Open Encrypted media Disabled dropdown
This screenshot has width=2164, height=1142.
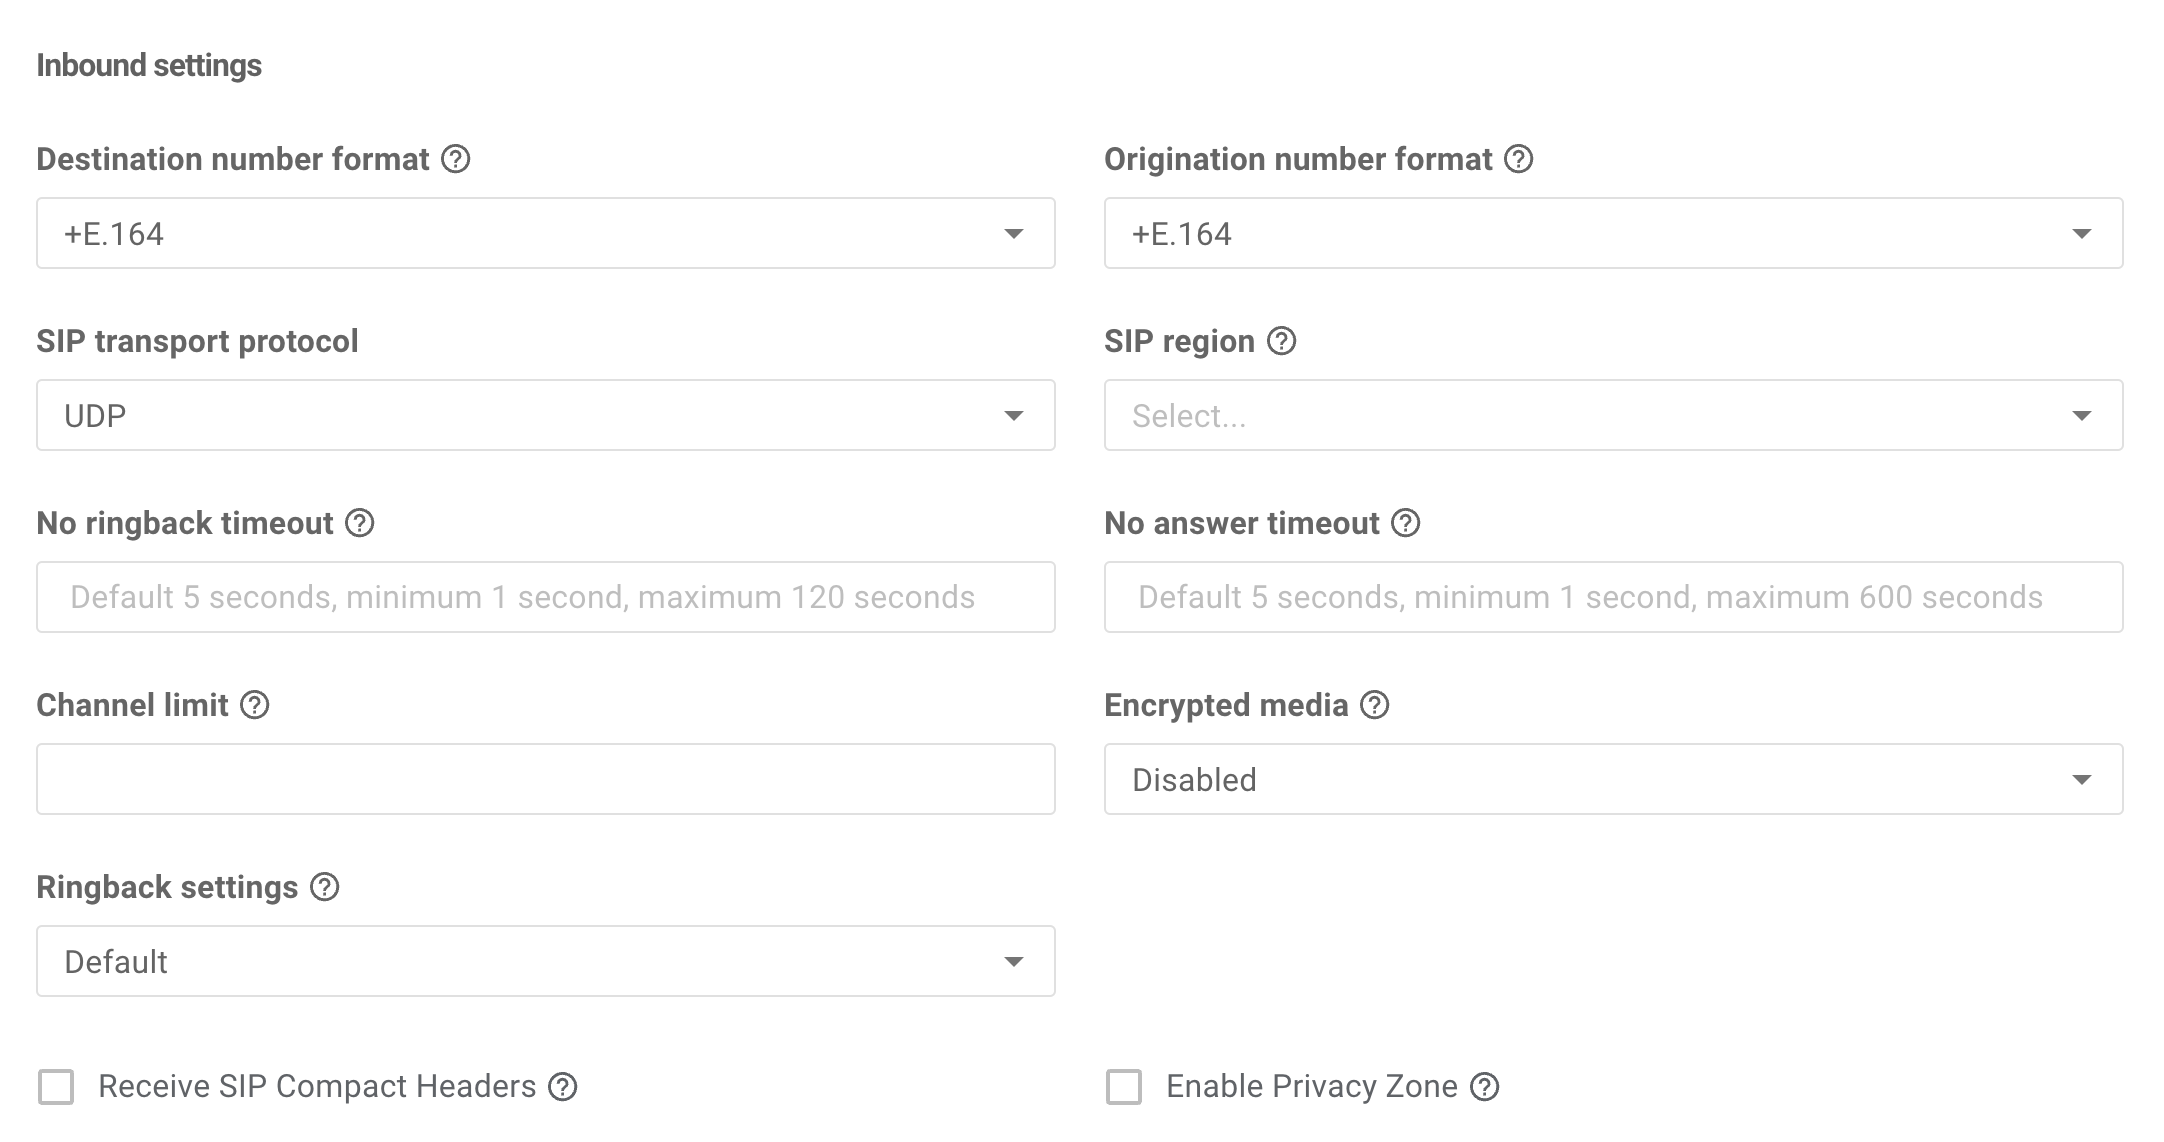tap(1613, 779)
